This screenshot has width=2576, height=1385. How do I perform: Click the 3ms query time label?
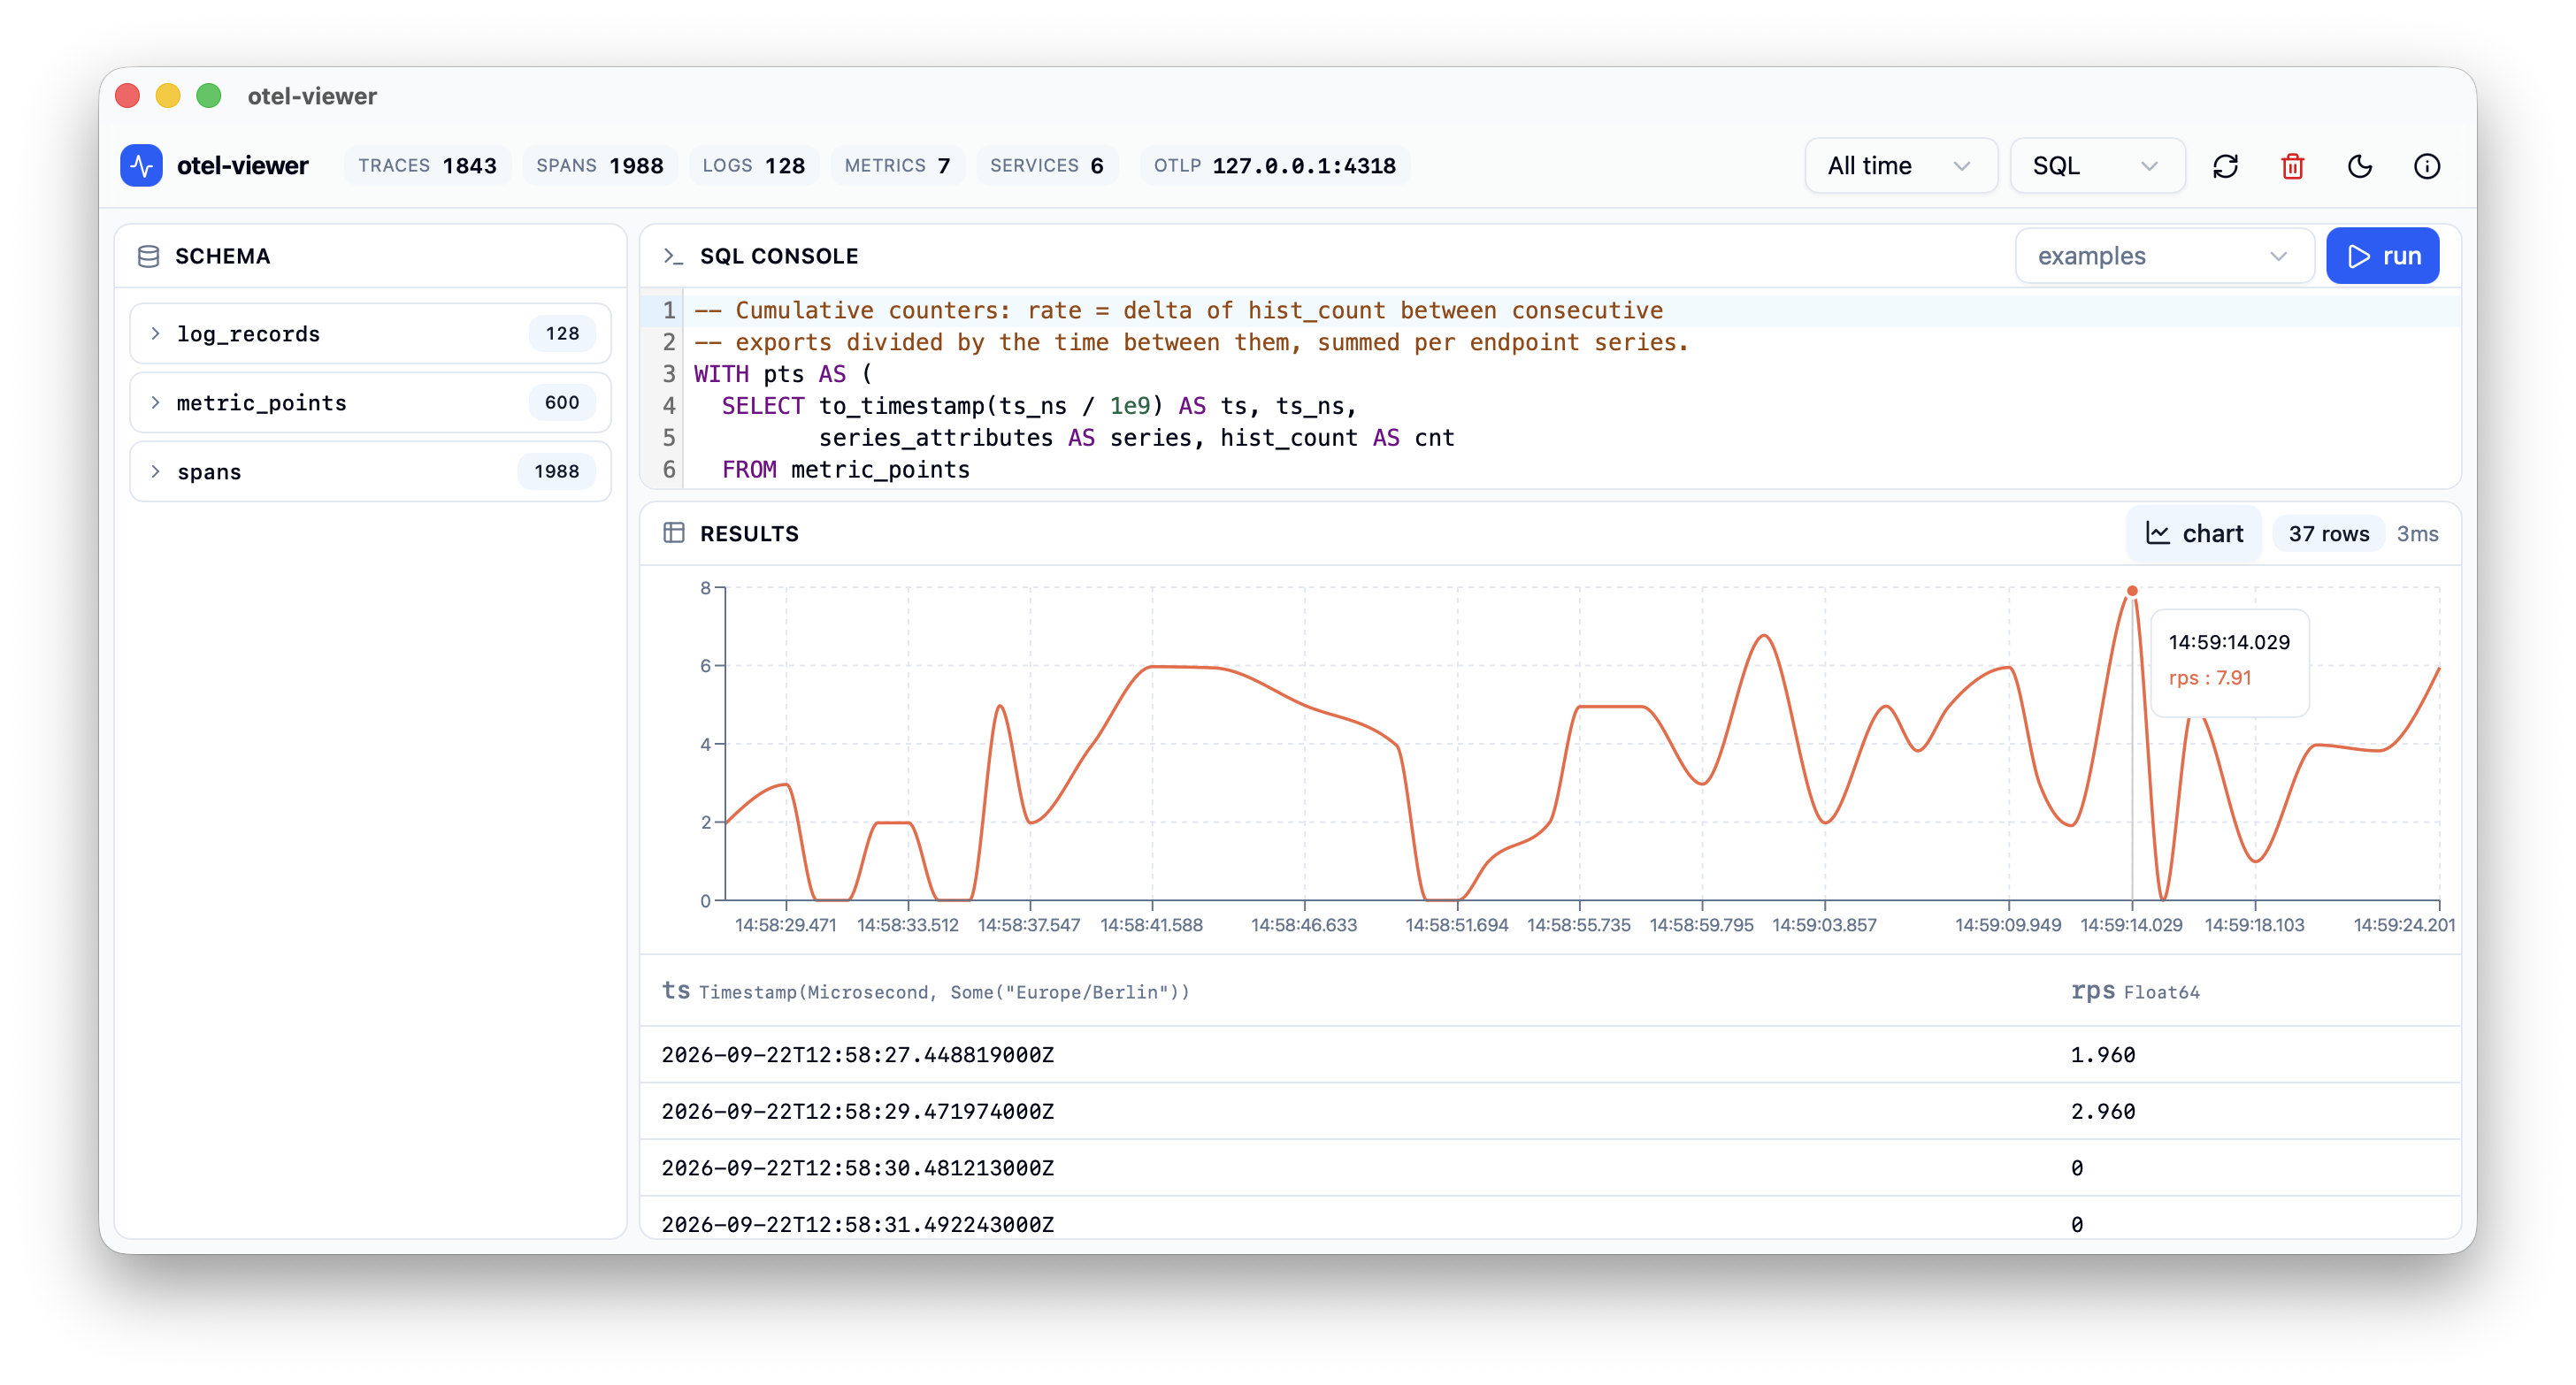coord(2417,534)
